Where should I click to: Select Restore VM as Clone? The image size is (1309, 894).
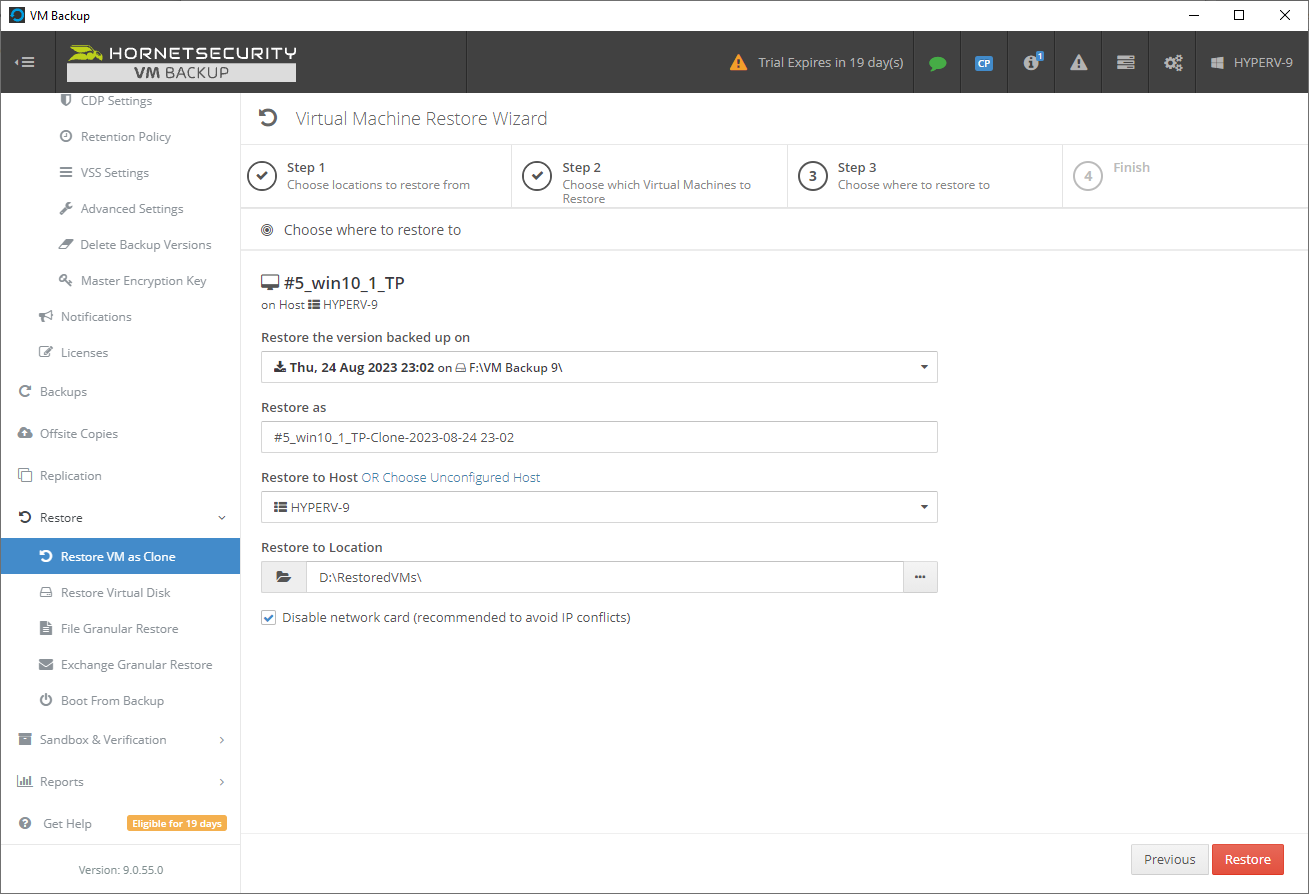(x=120, y=557)
